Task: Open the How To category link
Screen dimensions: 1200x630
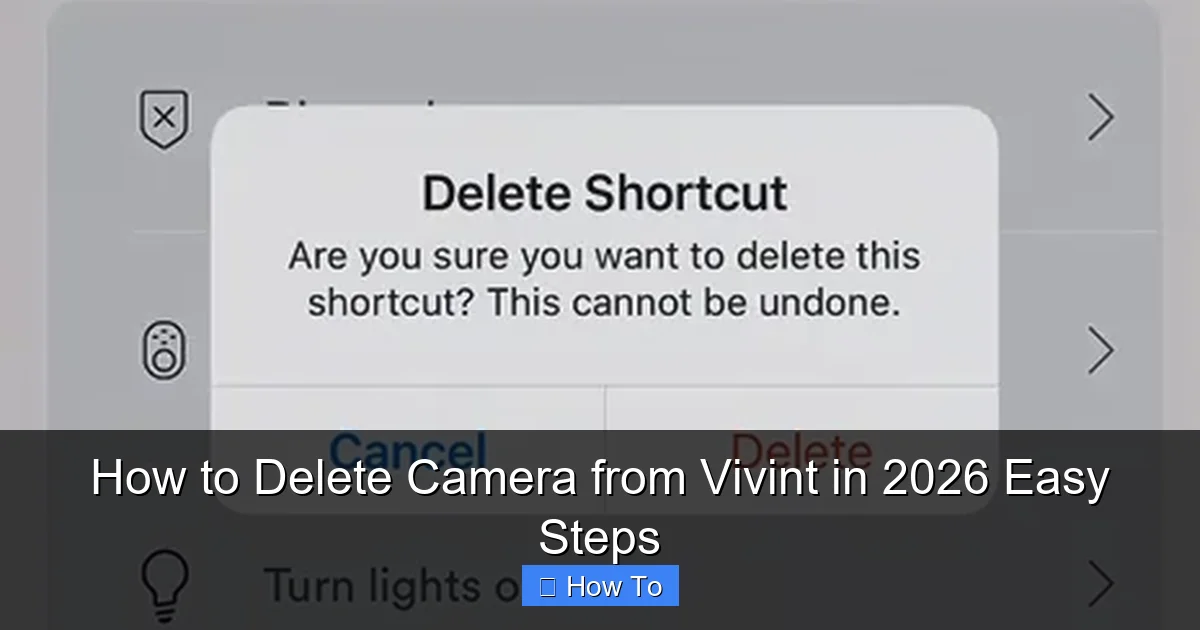Action: (600, 585)
